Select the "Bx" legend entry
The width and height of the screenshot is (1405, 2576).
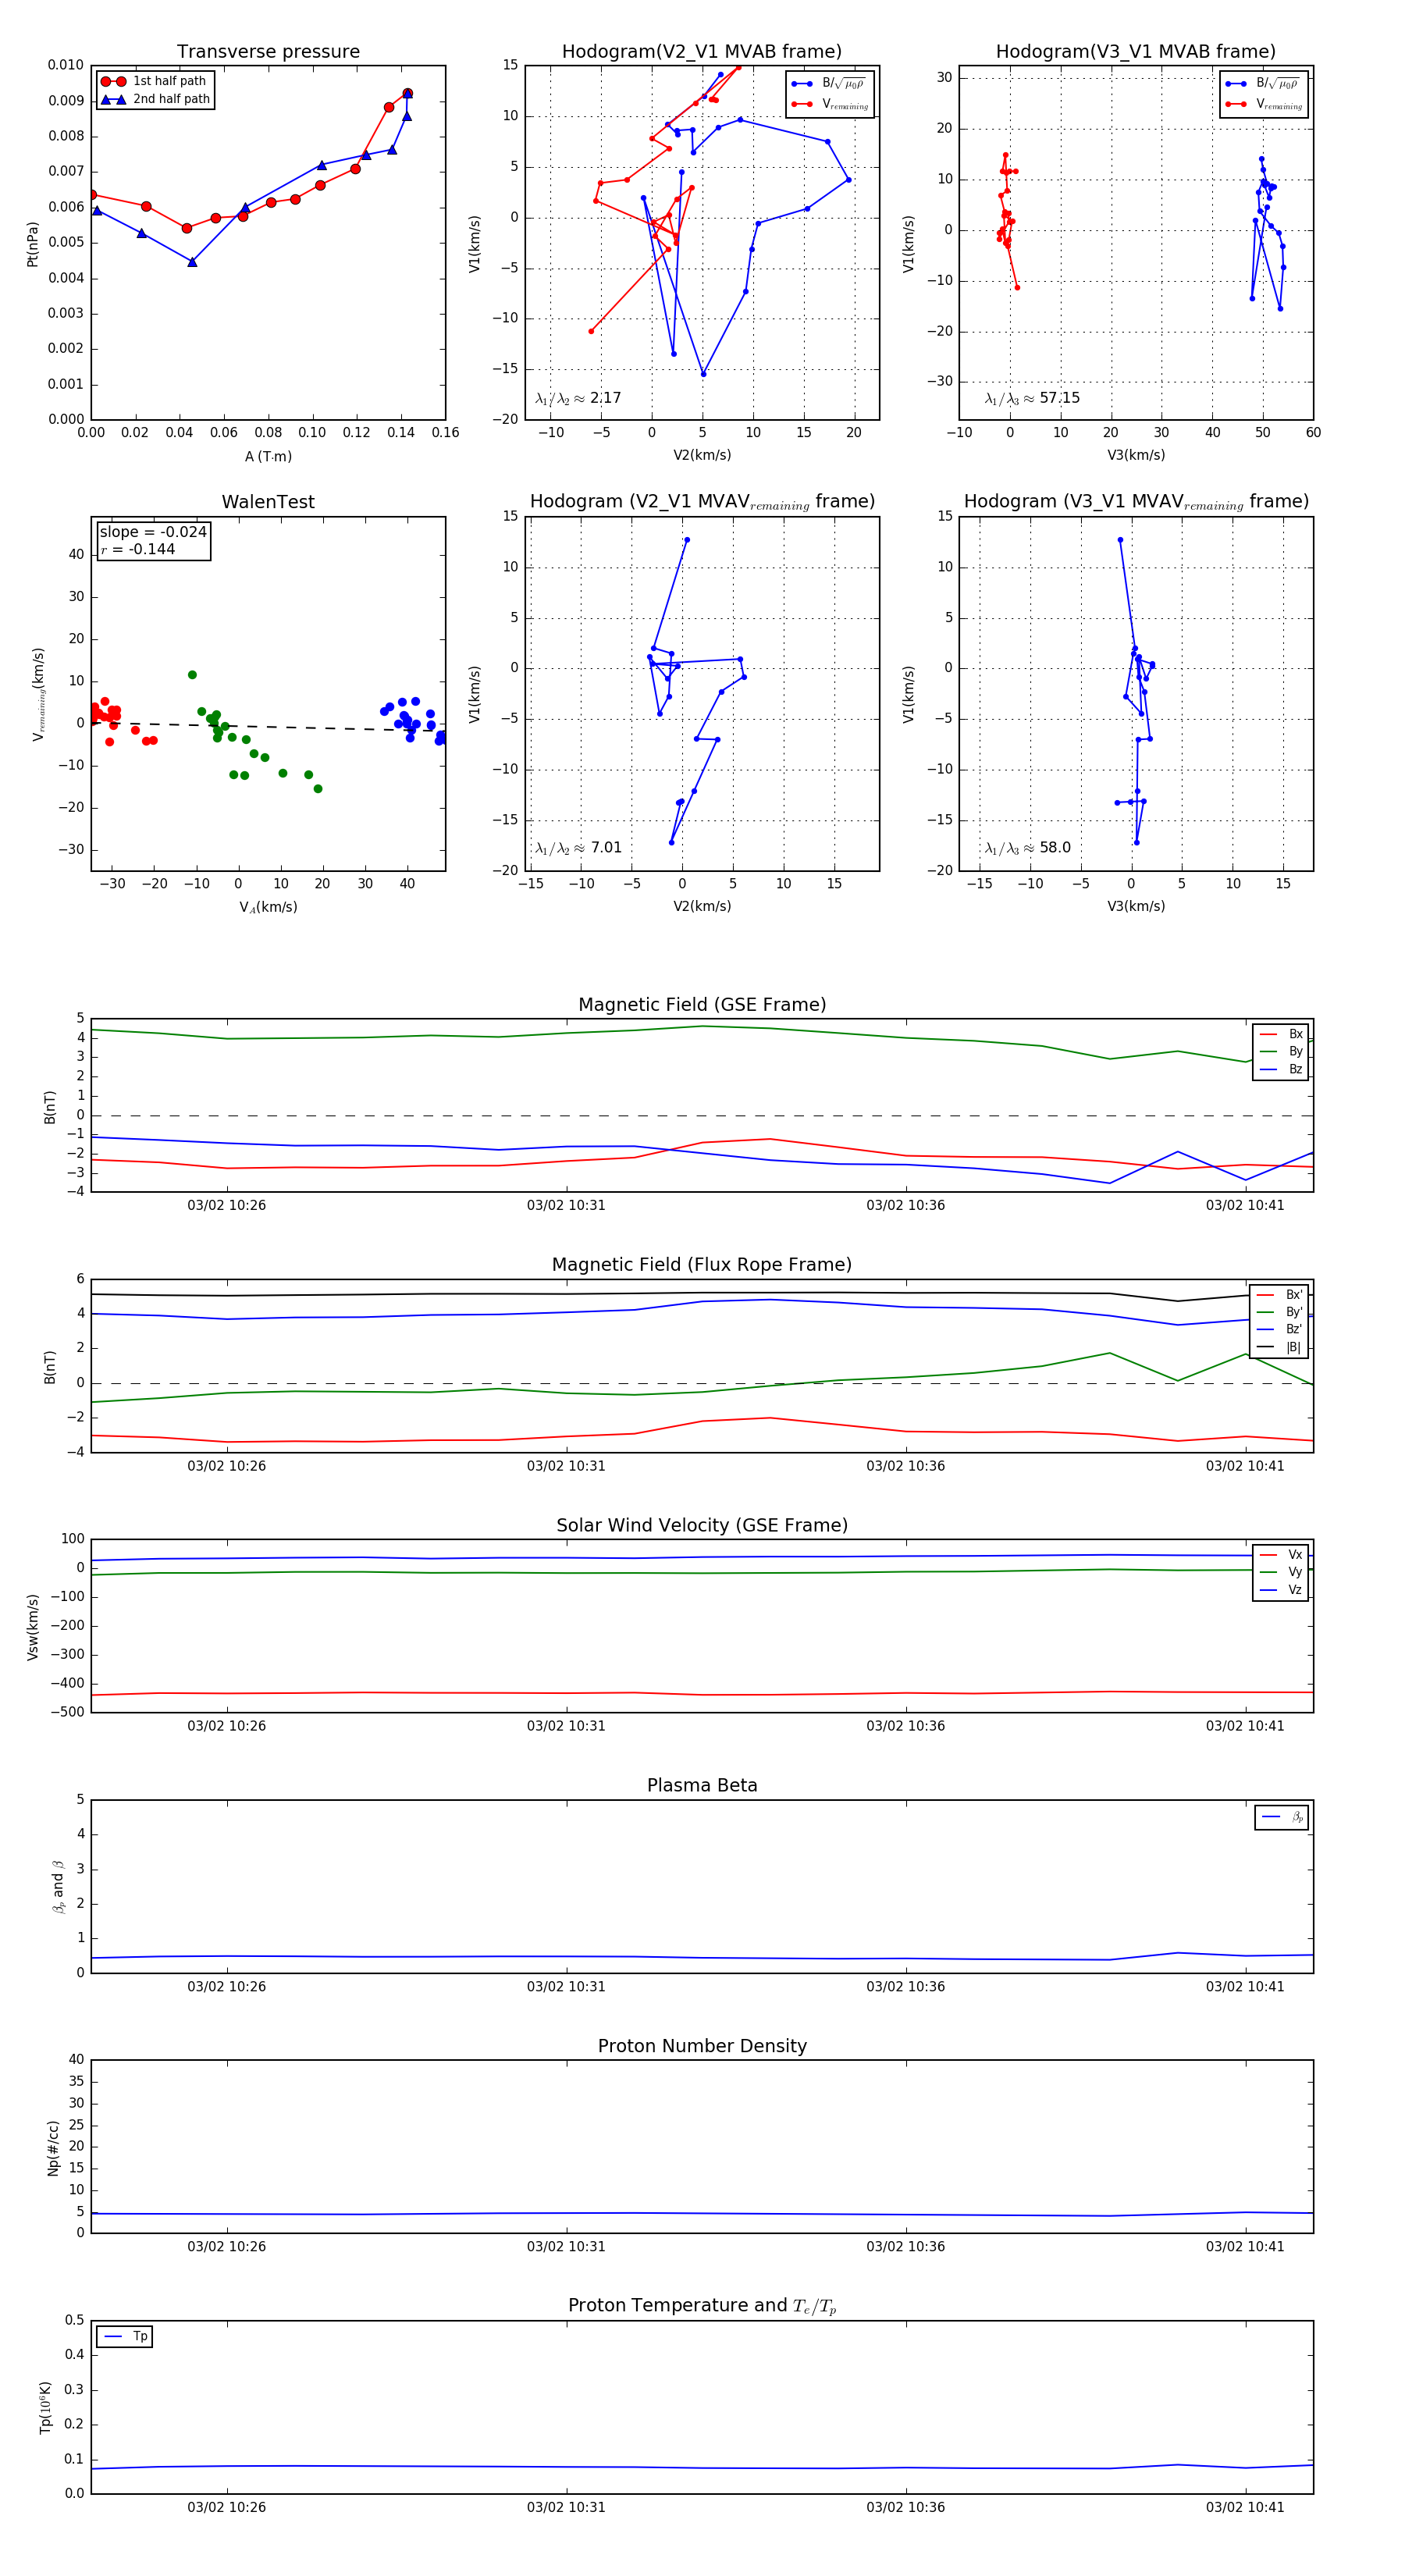(1281, 1034)
